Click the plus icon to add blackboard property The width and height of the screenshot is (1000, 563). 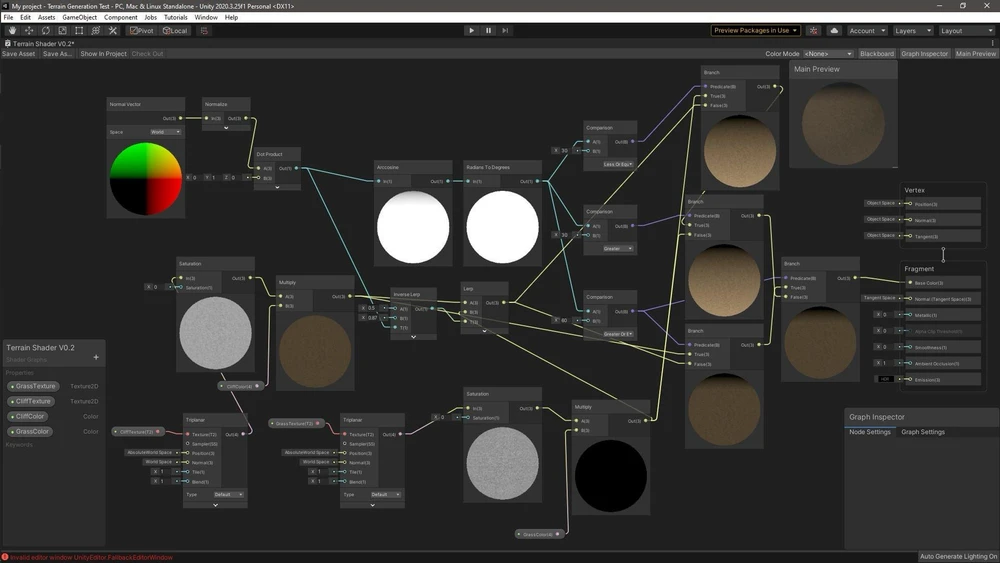click(x=96, y=357)
